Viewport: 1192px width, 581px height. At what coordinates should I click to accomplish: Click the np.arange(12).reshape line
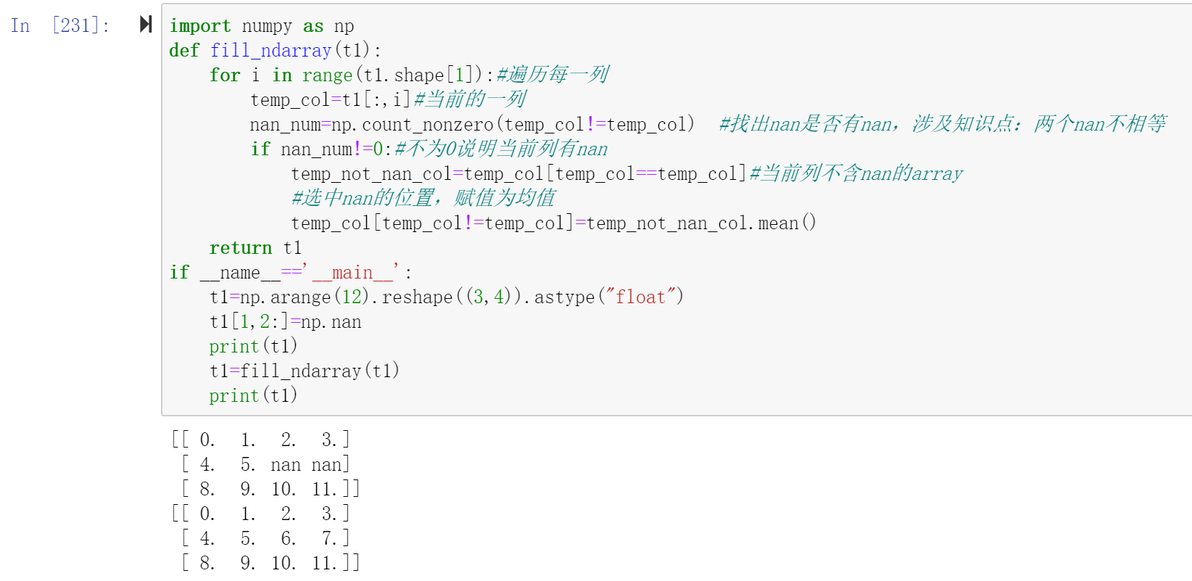447,297
